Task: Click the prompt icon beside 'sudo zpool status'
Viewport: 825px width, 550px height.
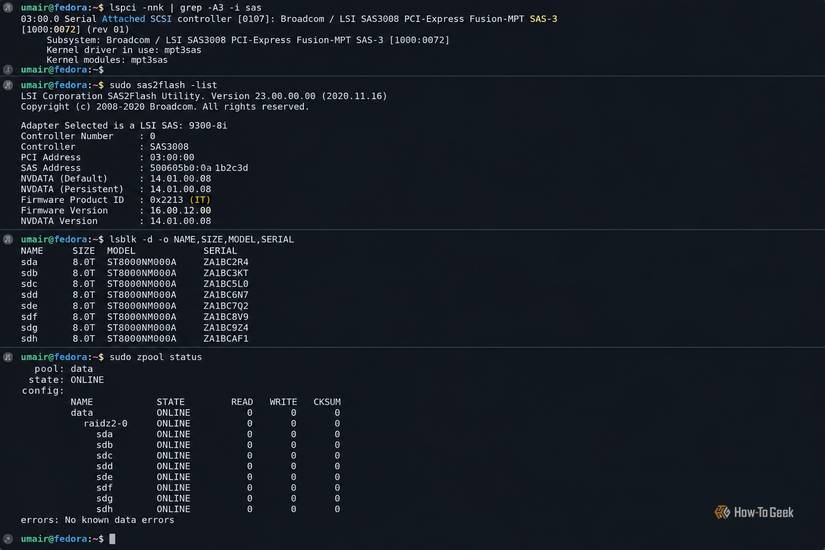Action: click(x=7, y=357)
